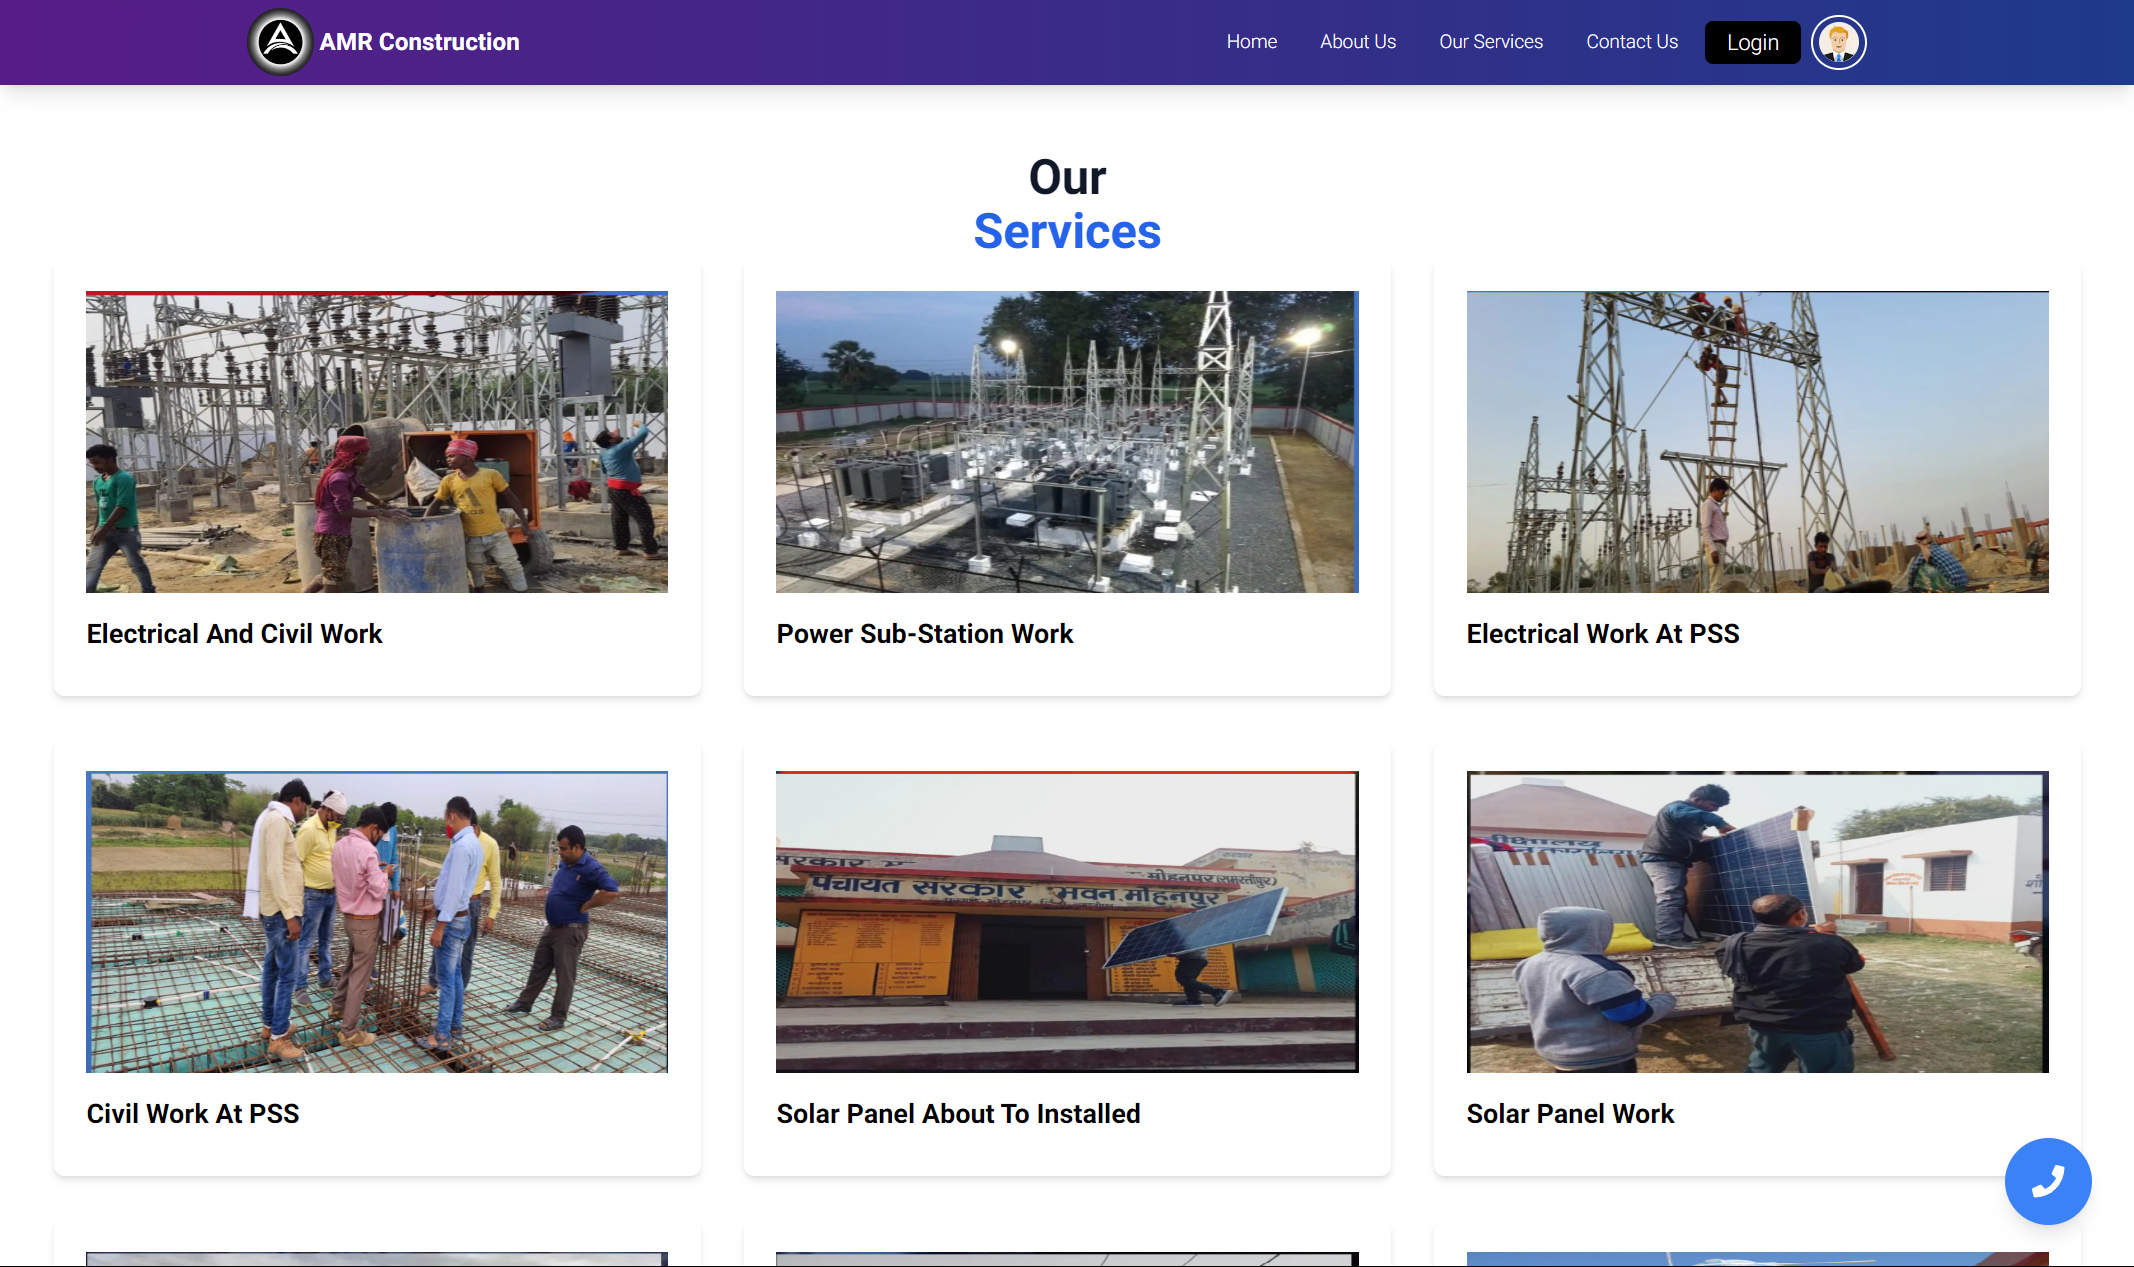Open the Solar Panel About To Installed image
The width and height of the screenshot is (2134, 1267).
(1067, 922)
